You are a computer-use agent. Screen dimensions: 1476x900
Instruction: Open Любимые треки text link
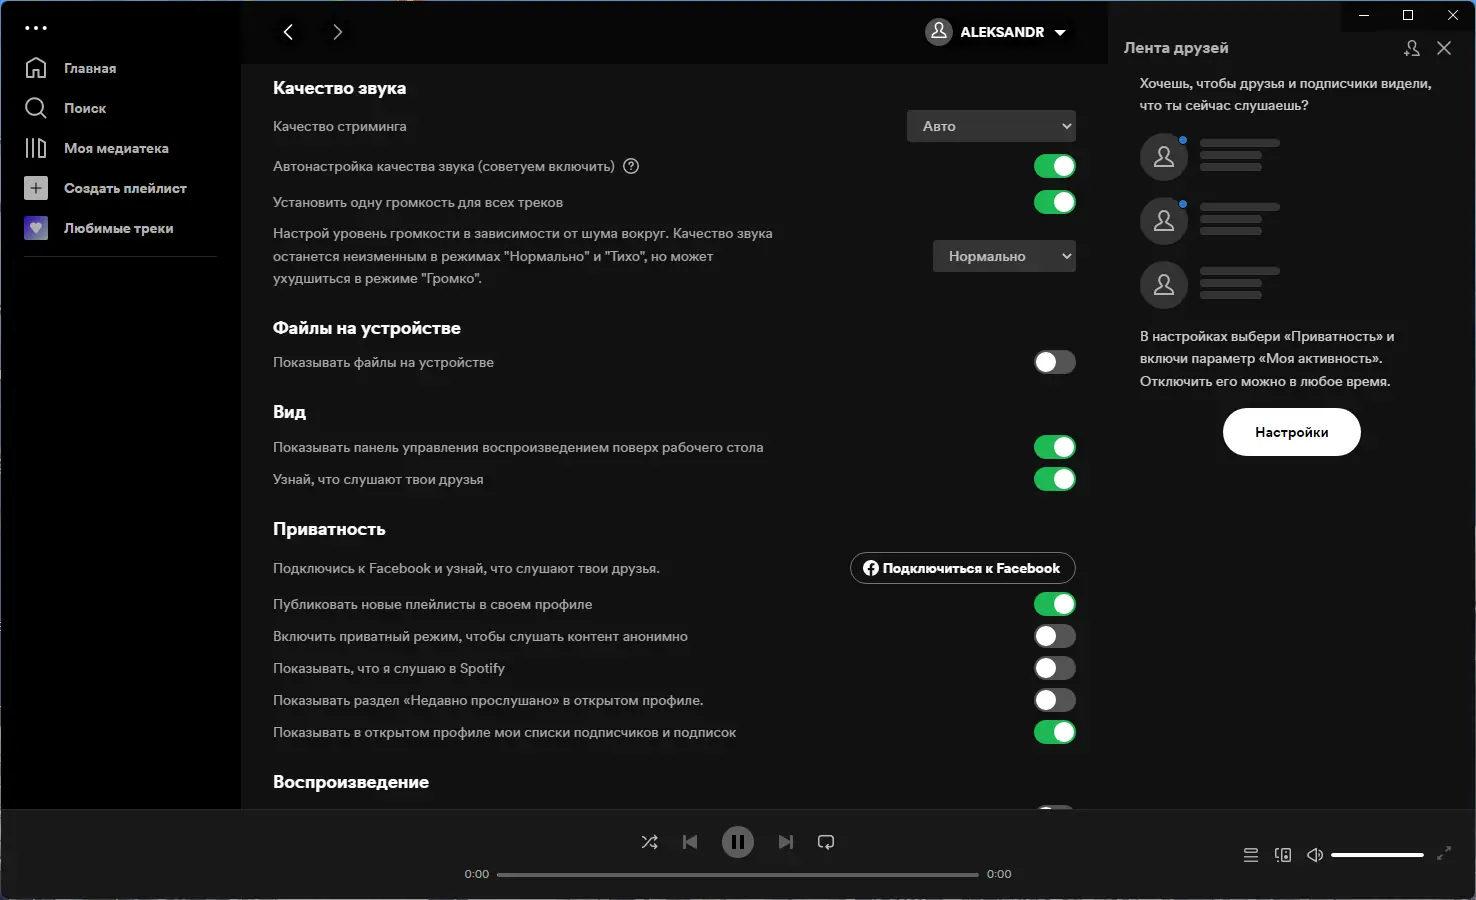[119, 228]
